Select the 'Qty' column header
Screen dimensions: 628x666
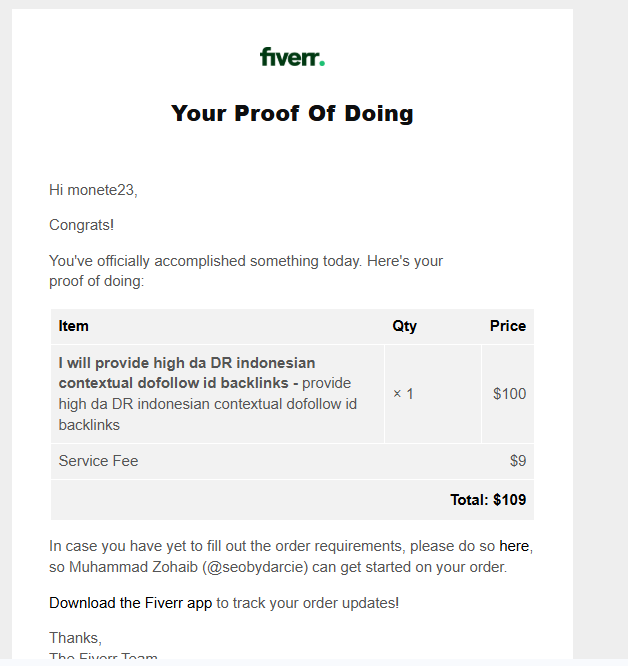(404, 326)
